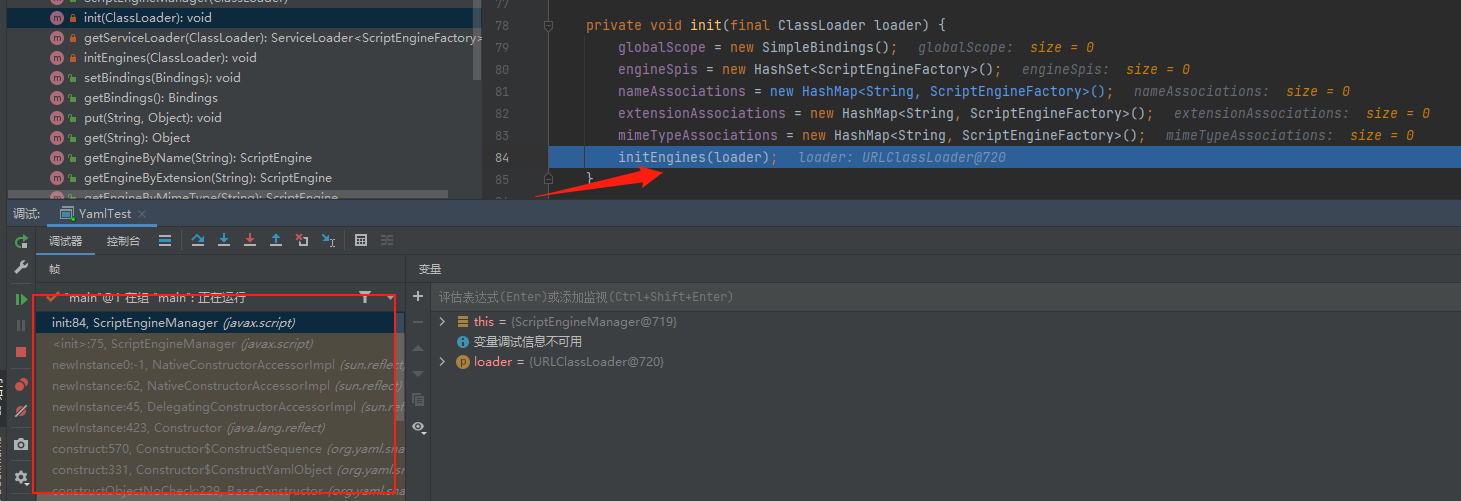Expand the 'loader' variable node

point(443,362)
